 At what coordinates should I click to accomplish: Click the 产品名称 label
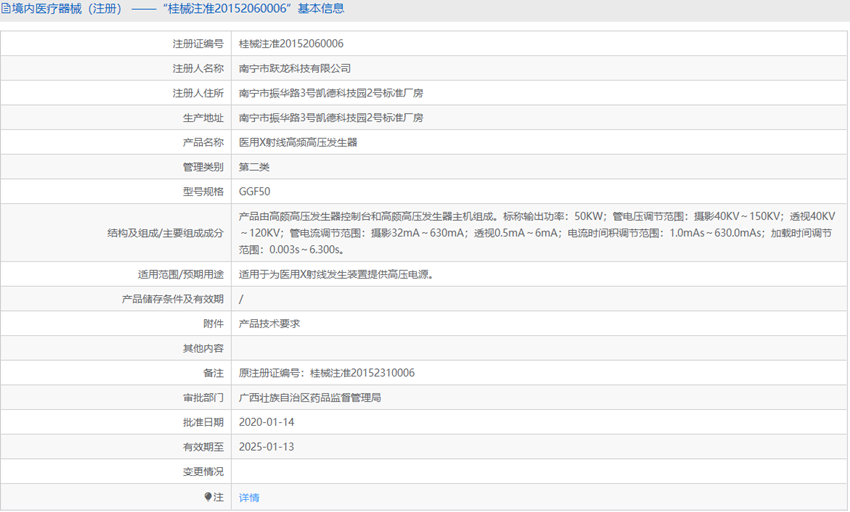point(203,143)
